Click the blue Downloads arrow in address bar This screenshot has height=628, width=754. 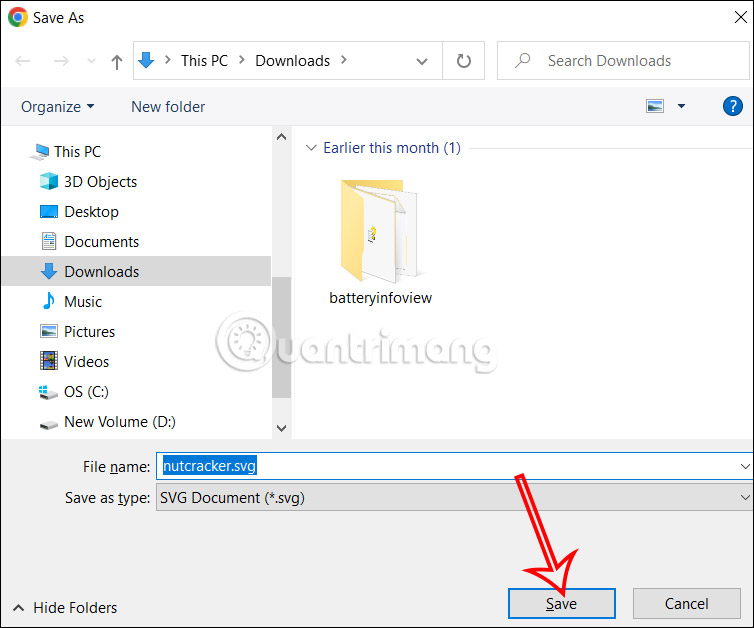click(146, 60)
